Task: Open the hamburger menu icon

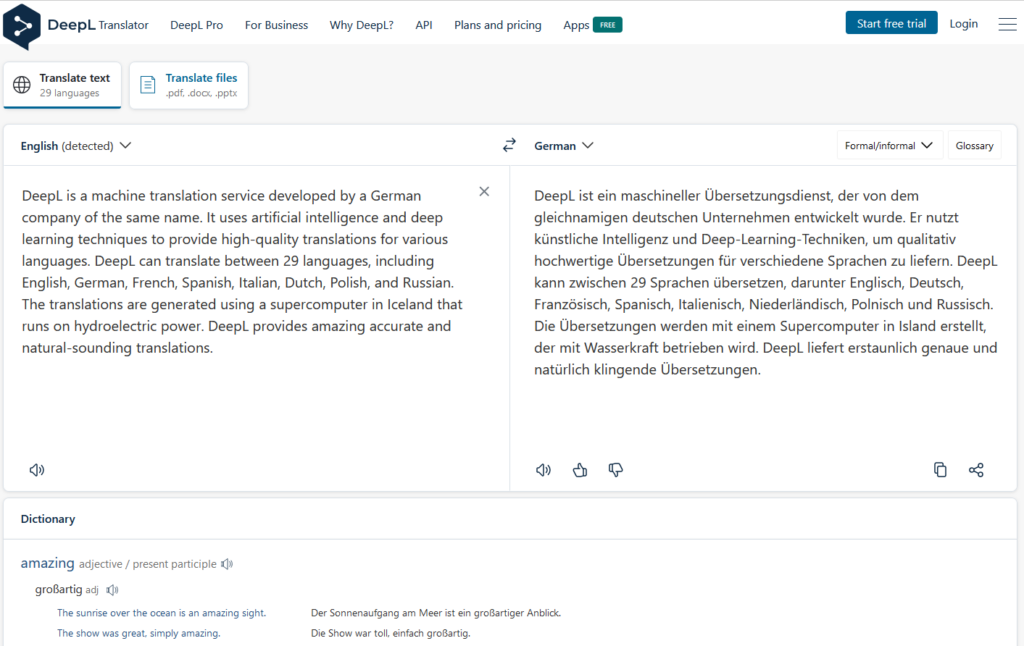Action: [x=1007, y=24]
